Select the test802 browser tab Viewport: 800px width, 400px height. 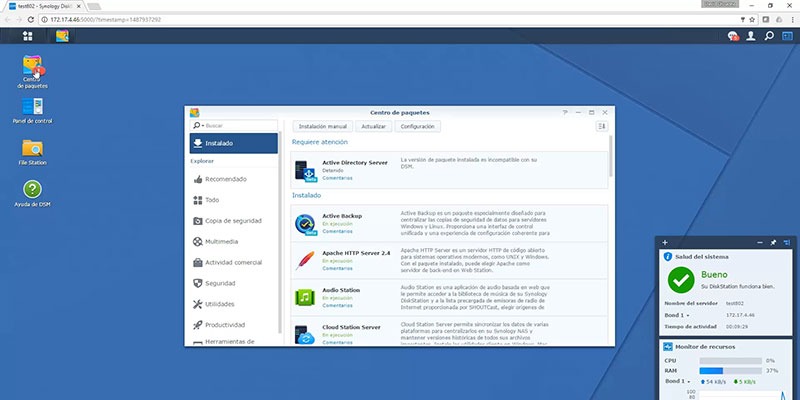[44, 6]
